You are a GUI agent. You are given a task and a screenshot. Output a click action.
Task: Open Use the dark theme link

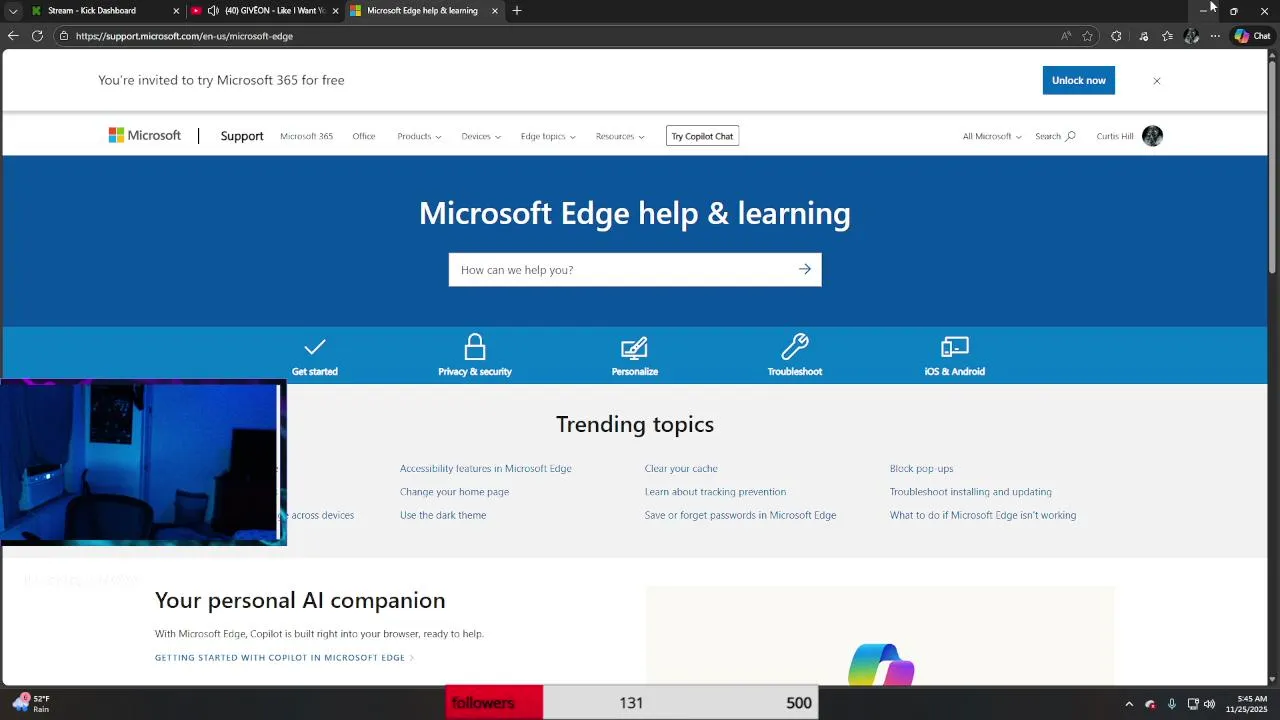coord(443,515)
